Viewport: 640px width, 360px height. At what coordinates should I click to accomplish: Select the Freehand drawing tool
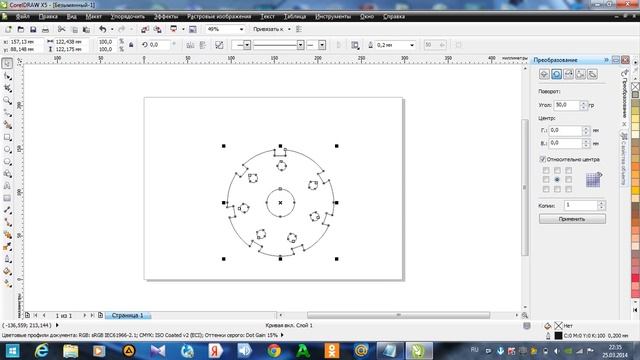(7, 113)
